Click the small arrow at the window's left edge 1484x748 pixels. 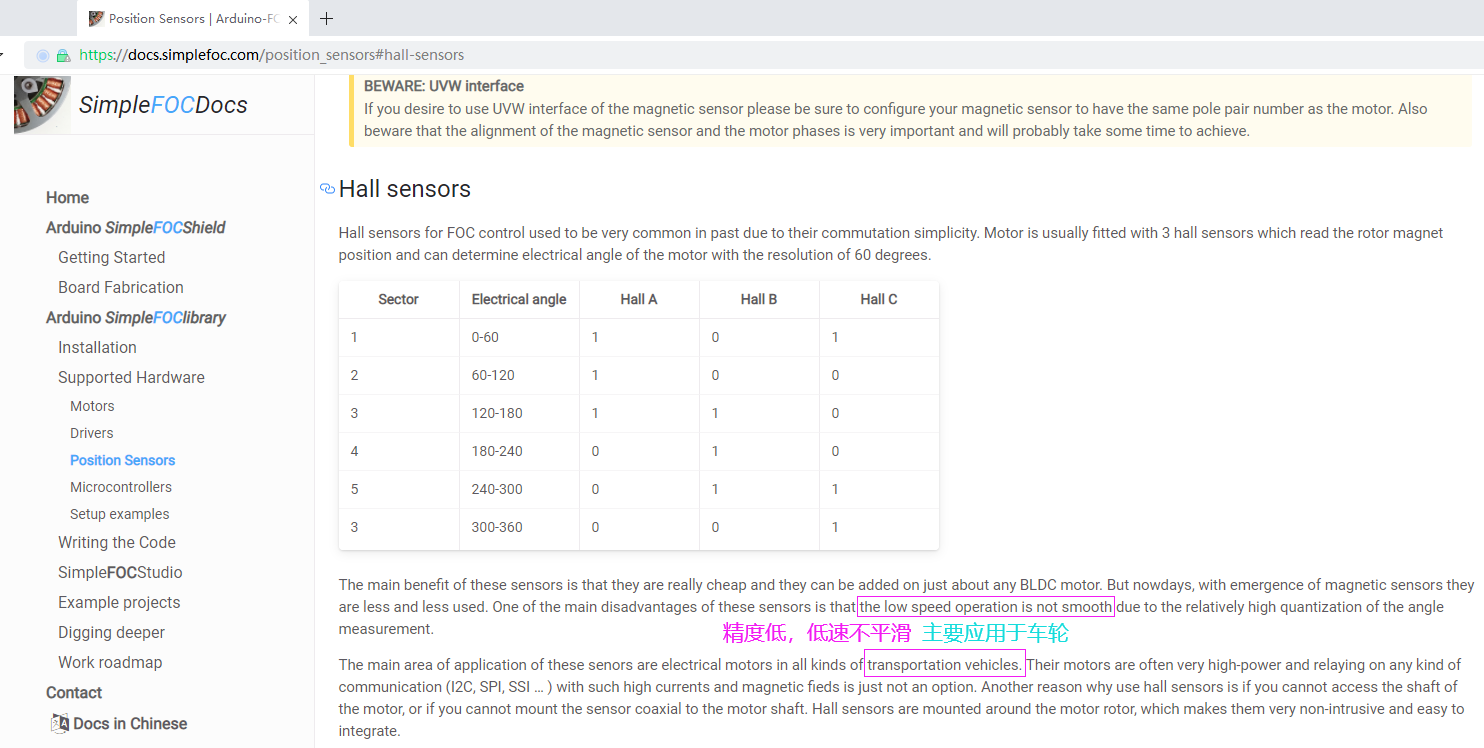click(x=4, y=55)
